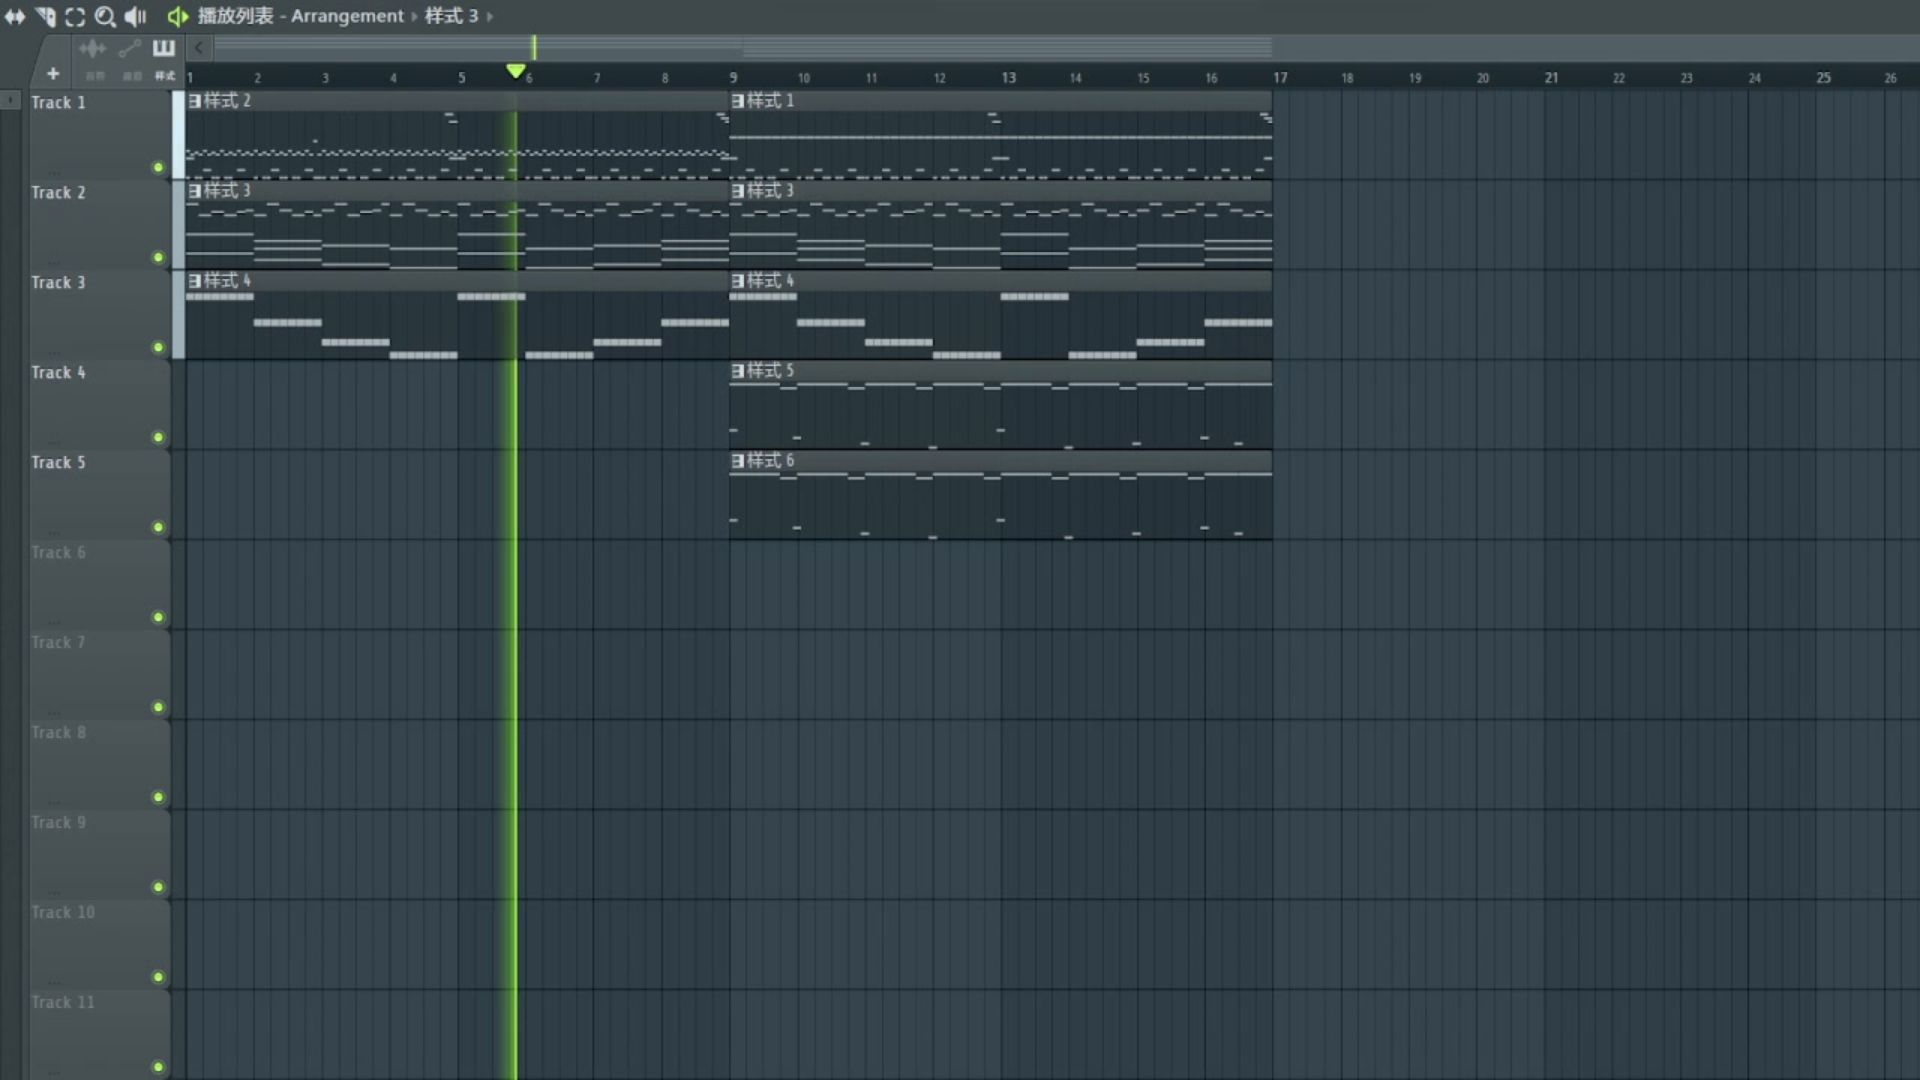The width and height of the screenshot is (1920, 1080).
Task: Select 样式 3 in the breadcrumb
Action: tap(452, 16)
